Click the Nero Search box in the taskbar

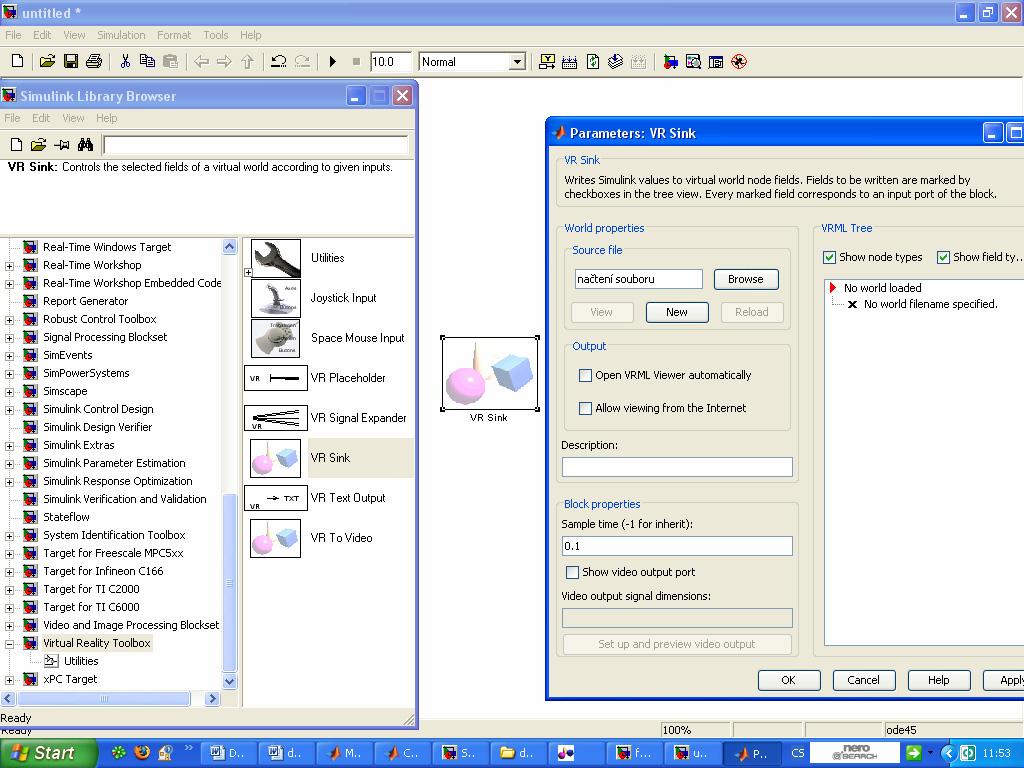click(x=855, y=752)
